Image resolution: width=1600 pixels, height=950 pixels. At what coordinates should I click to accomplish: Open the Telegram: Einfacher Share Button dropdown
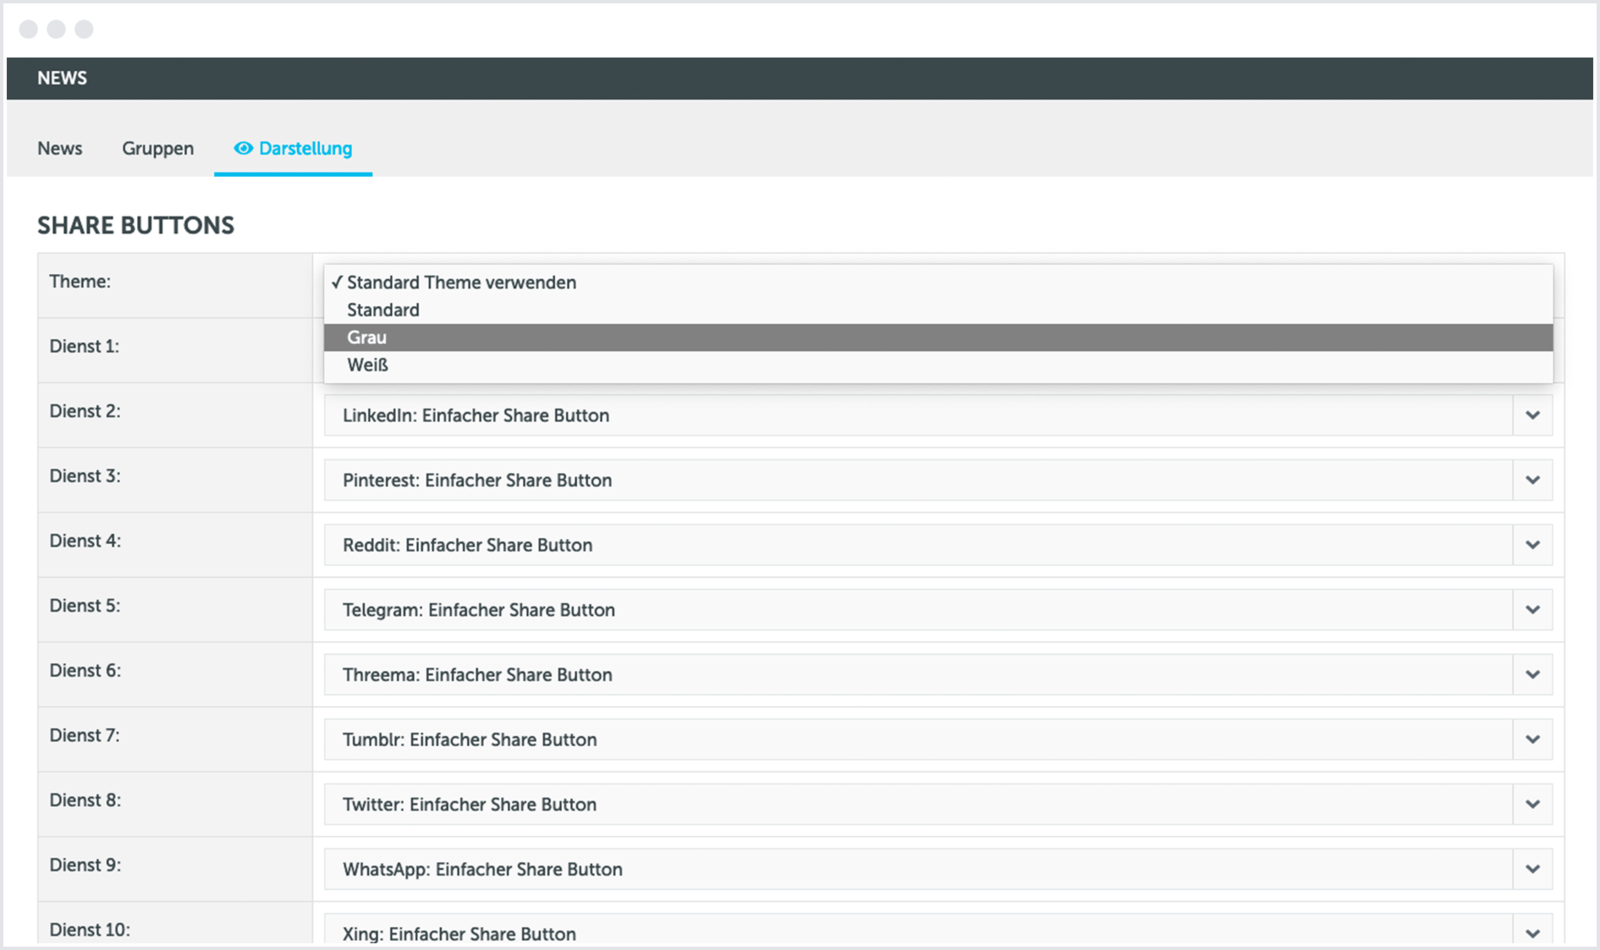coord(916,610)
